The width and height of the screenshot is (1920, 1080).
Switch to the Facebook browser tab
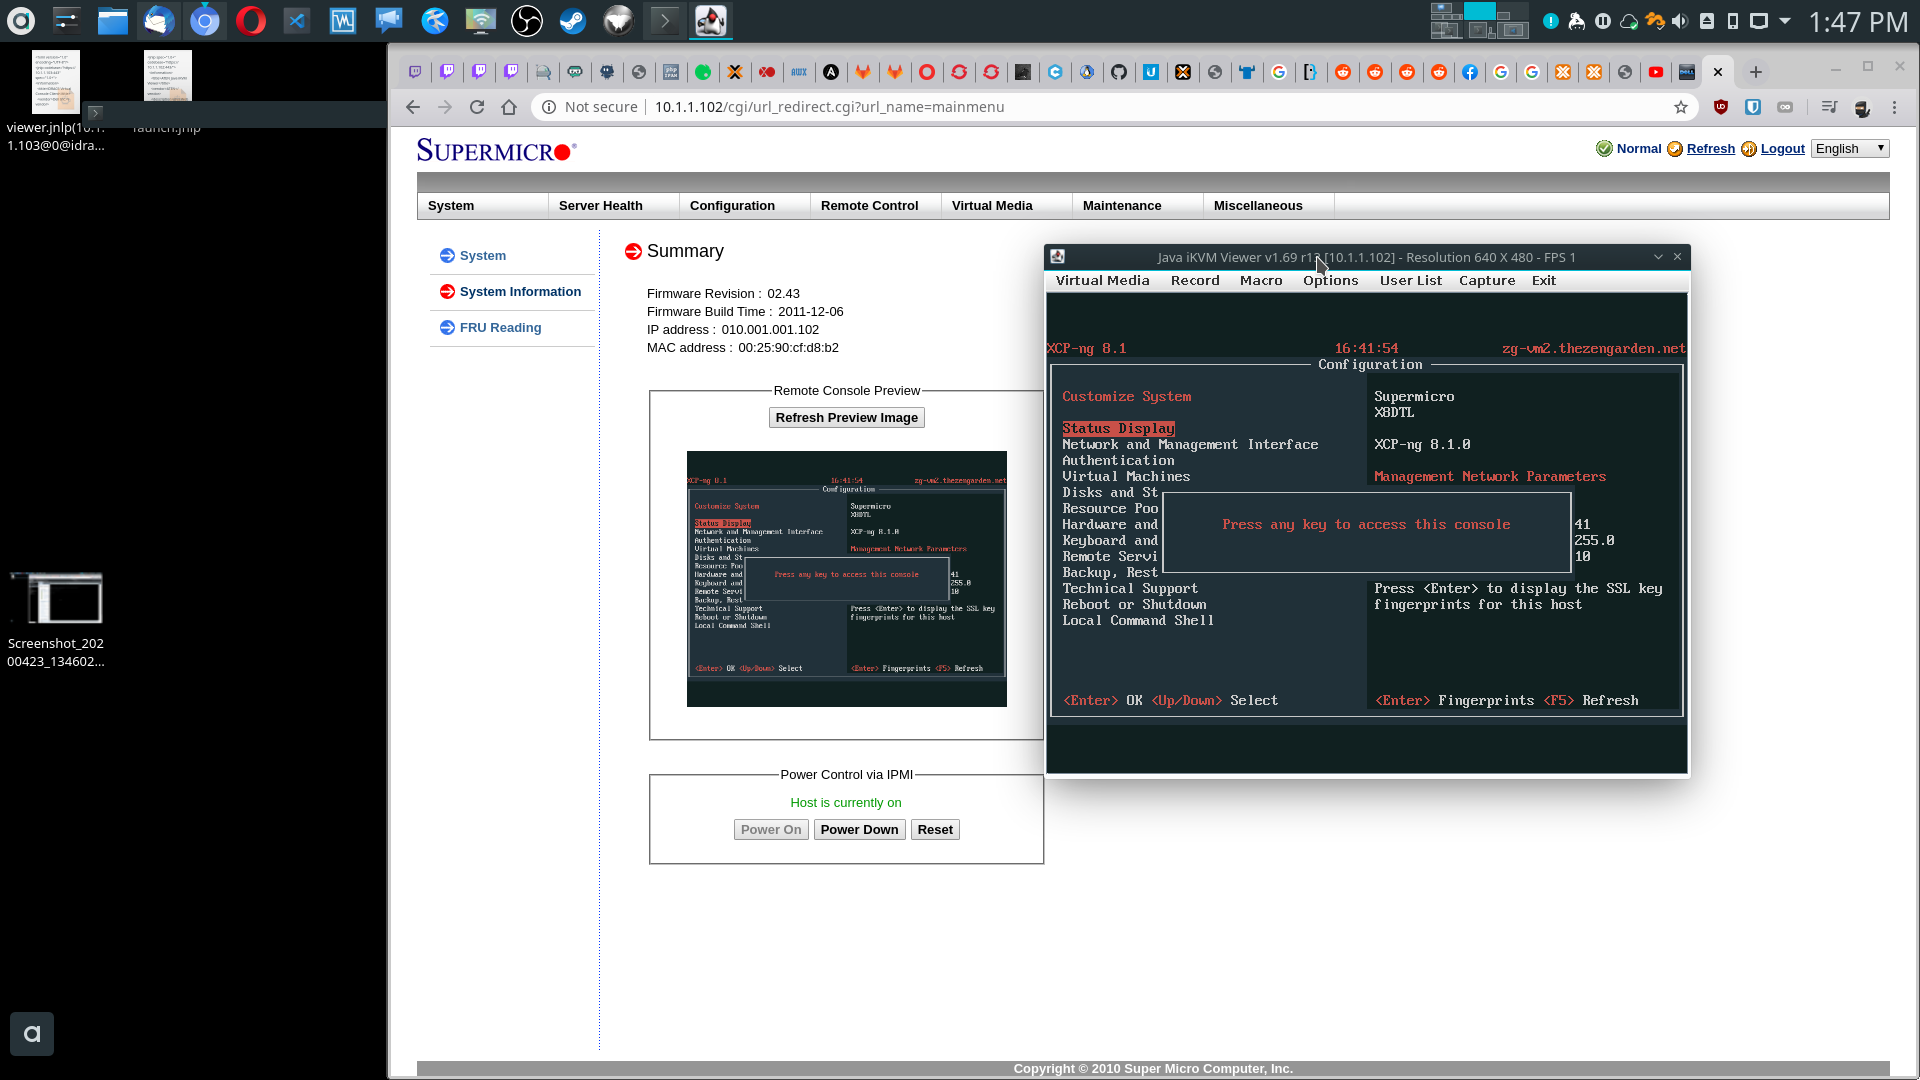click(1470, 72)
